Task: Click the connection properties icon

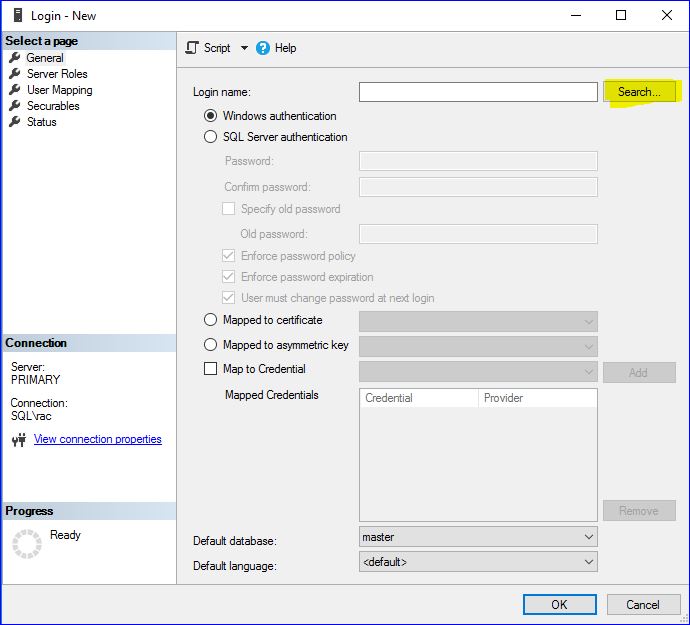Action: tap(18, 440)
